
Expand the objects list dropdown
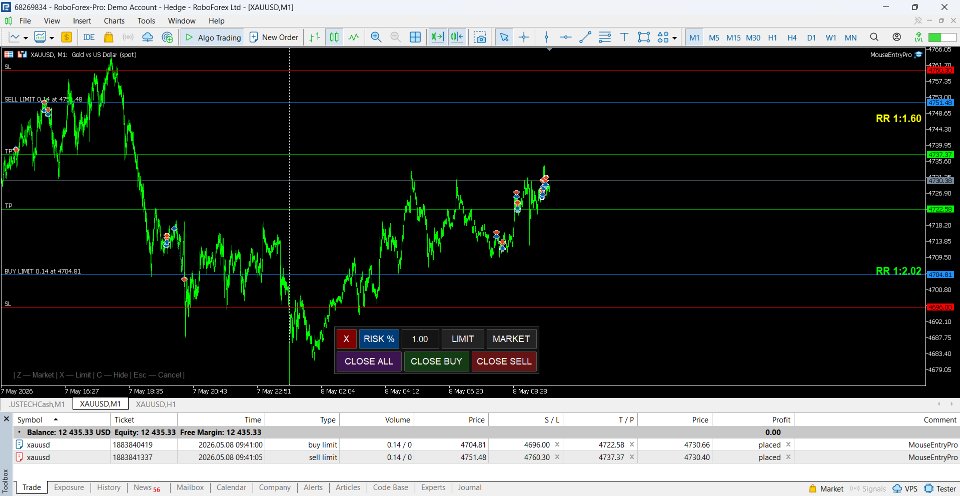click(675, 37)
